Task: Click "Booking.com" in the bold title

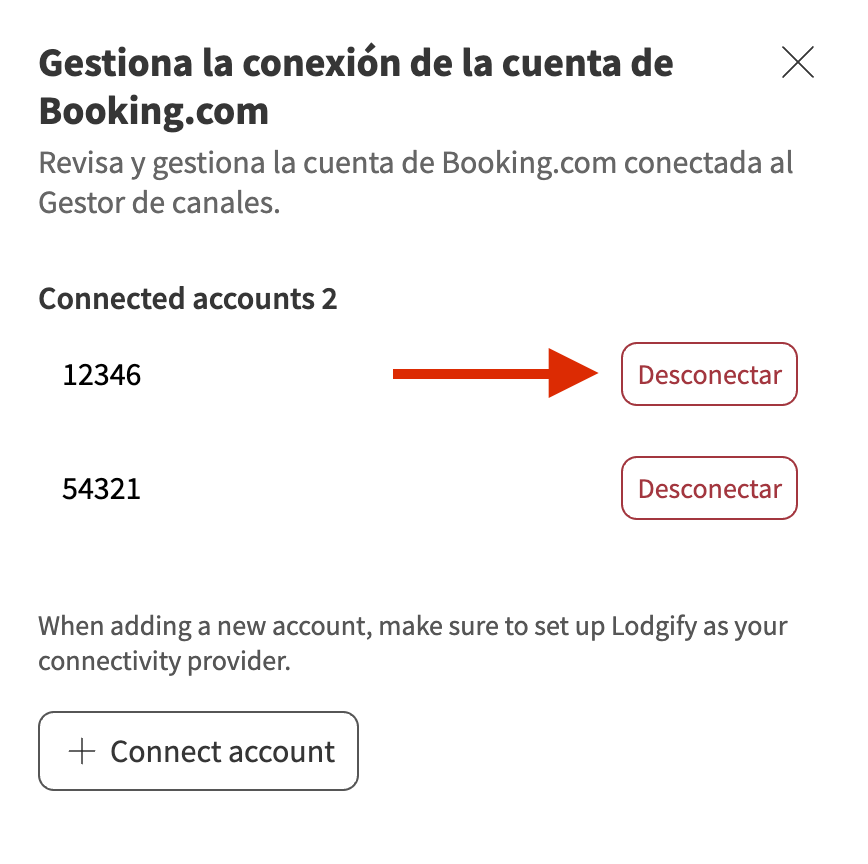Action: tap(154, 111)
